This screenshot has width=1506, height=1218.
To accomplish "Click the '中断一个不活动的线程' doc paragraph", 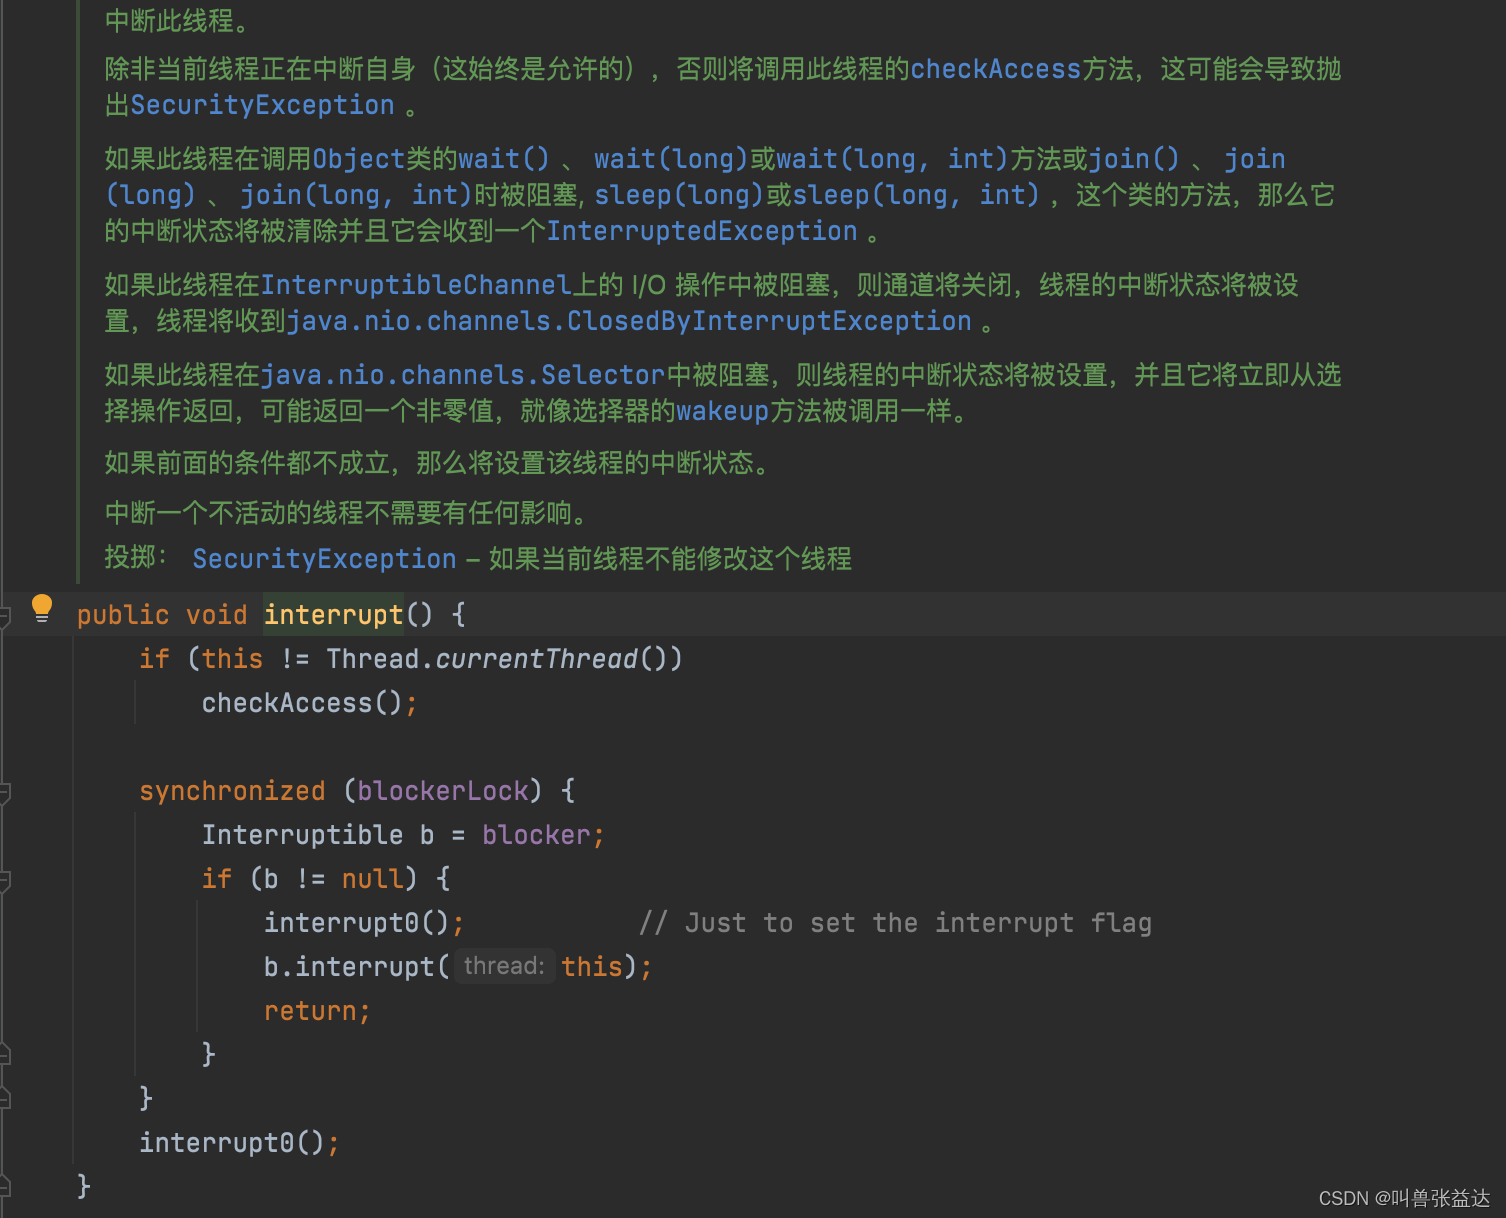I will point(348,513).
